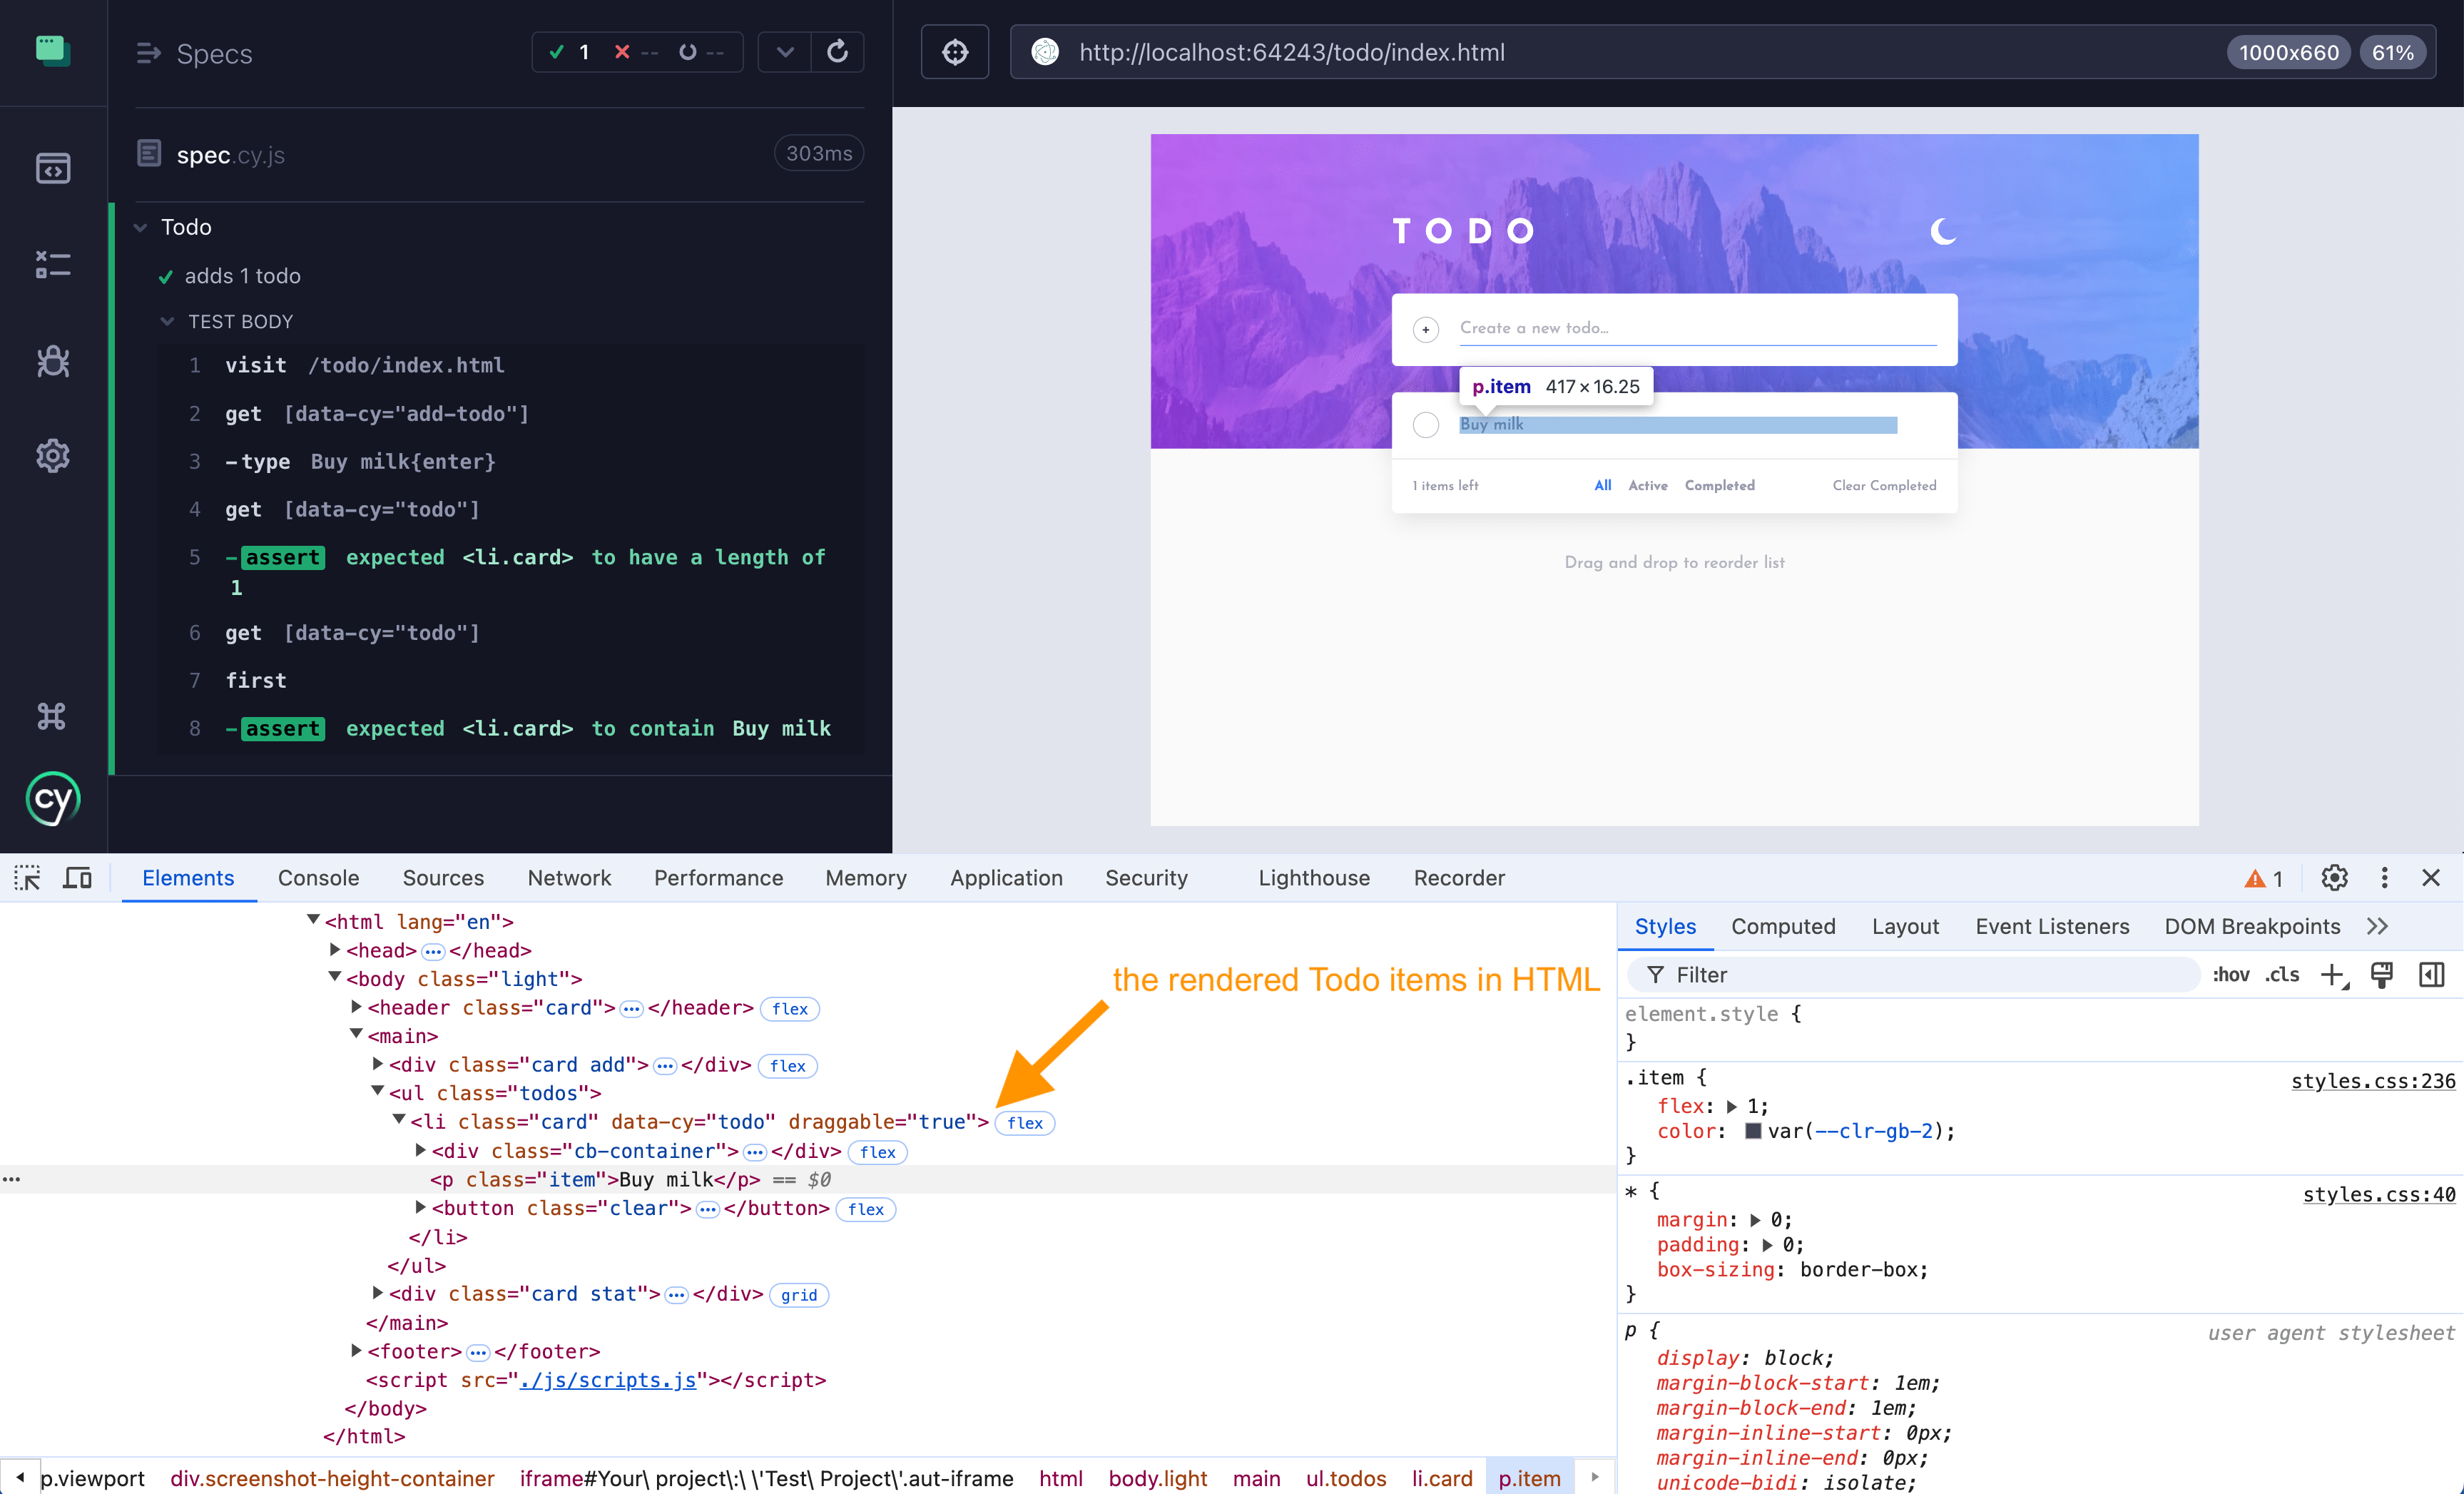Click the Create a new todo input

coord(1697,329)
